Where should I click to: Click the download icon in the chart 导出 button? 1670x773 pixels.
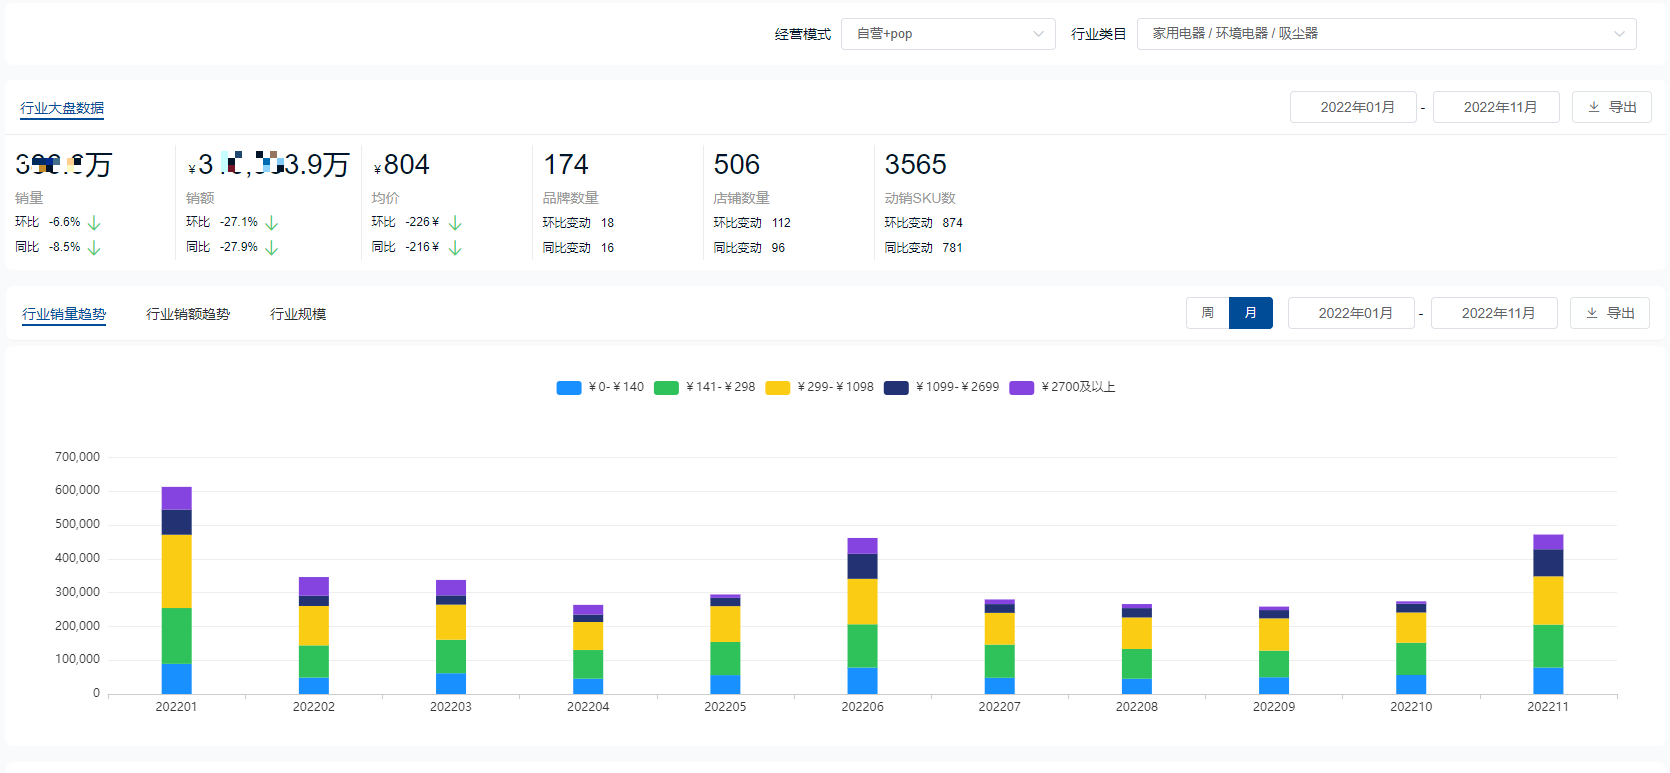[x=1592, y=313]
